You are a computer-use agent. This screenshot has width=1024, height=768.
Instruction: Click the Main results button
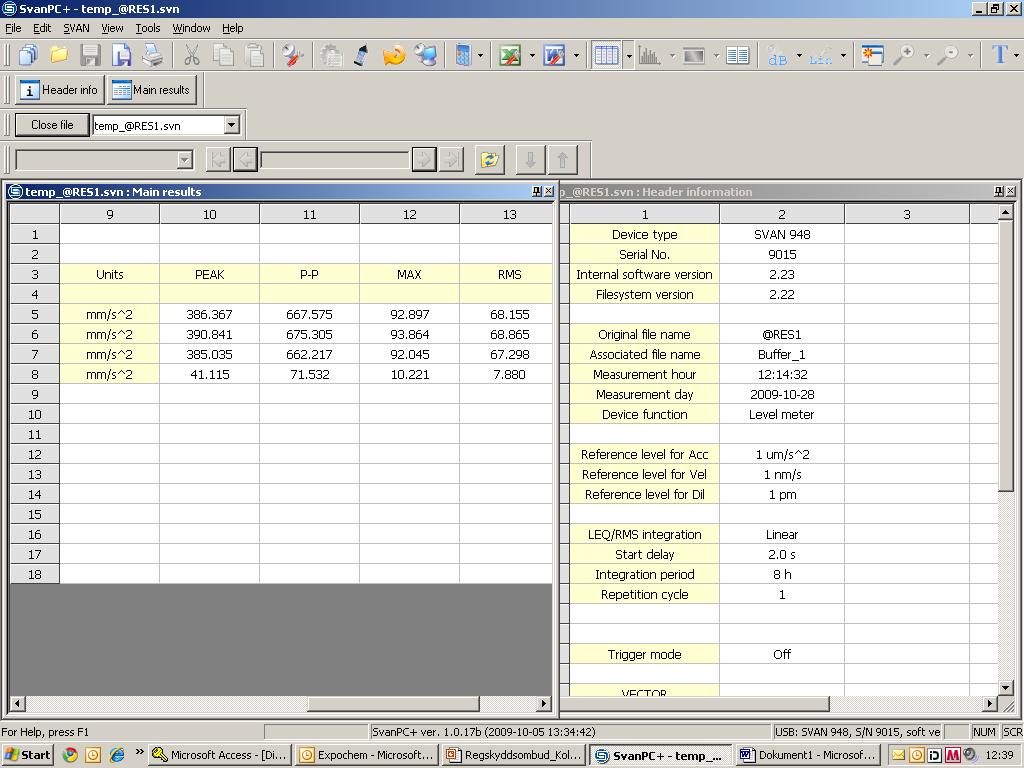152,90
